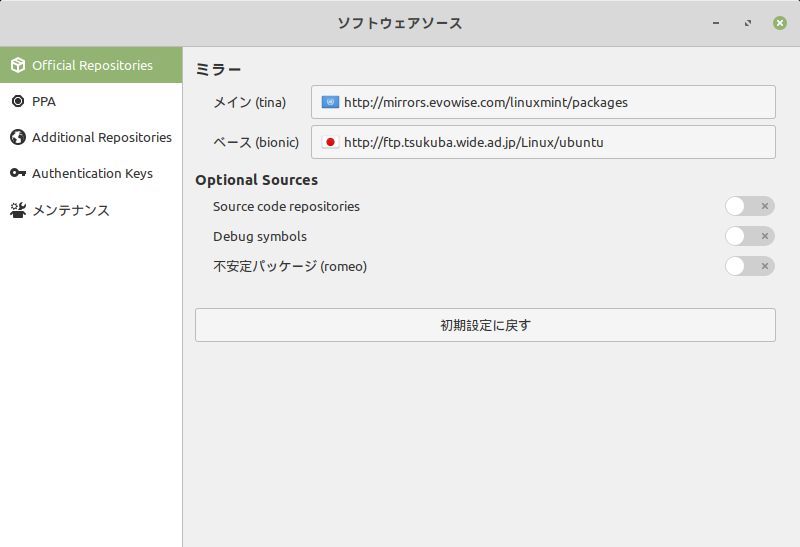Viewport: 800px width, 547px height.
Task: Enable Source code repositories switch
Action: 749,206
